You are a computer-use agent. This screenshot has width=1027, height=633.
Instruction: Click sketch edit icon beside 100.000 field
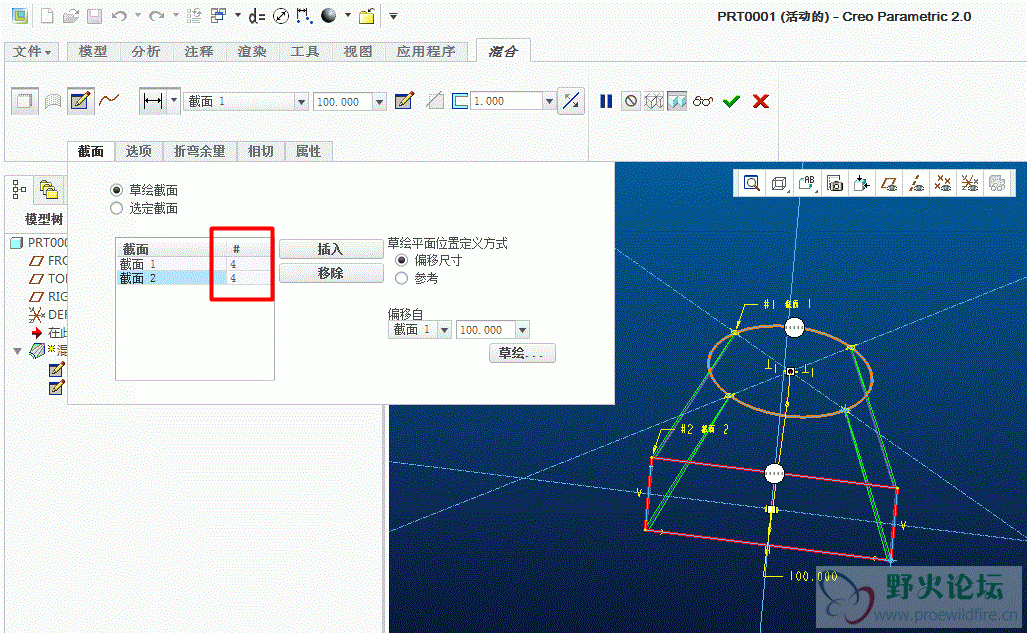404,101
